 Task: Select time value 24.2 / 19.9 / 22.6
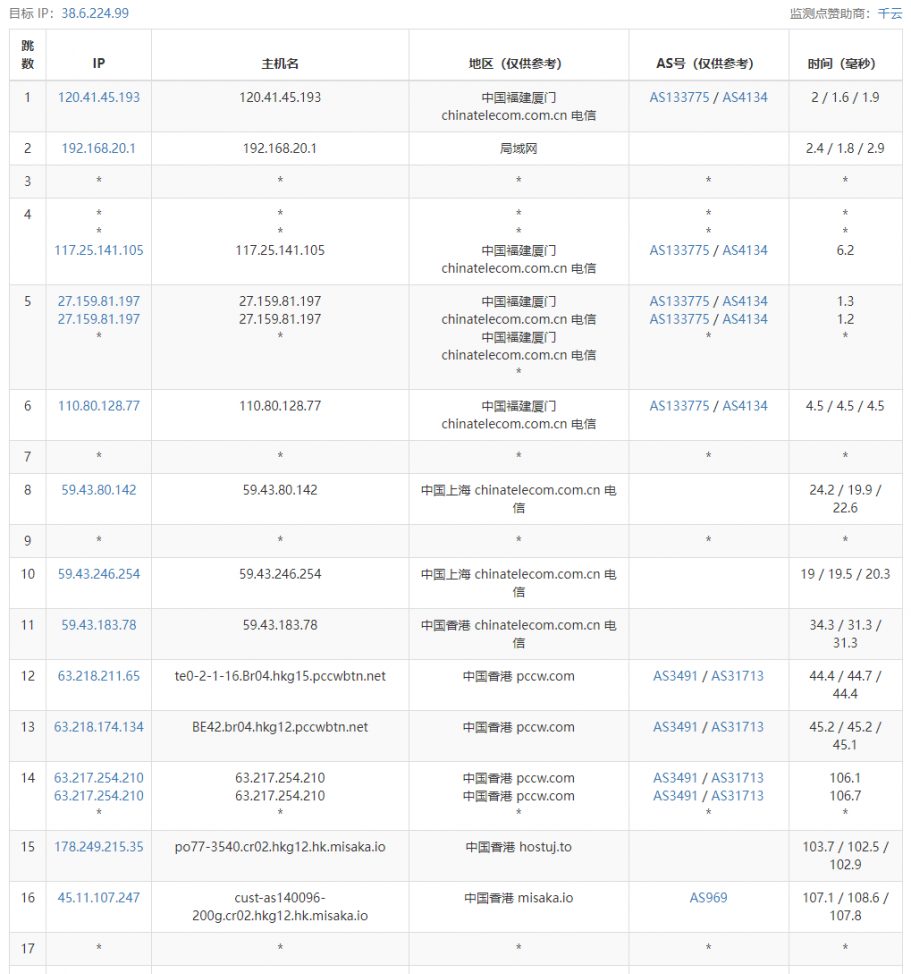(845, 499)
